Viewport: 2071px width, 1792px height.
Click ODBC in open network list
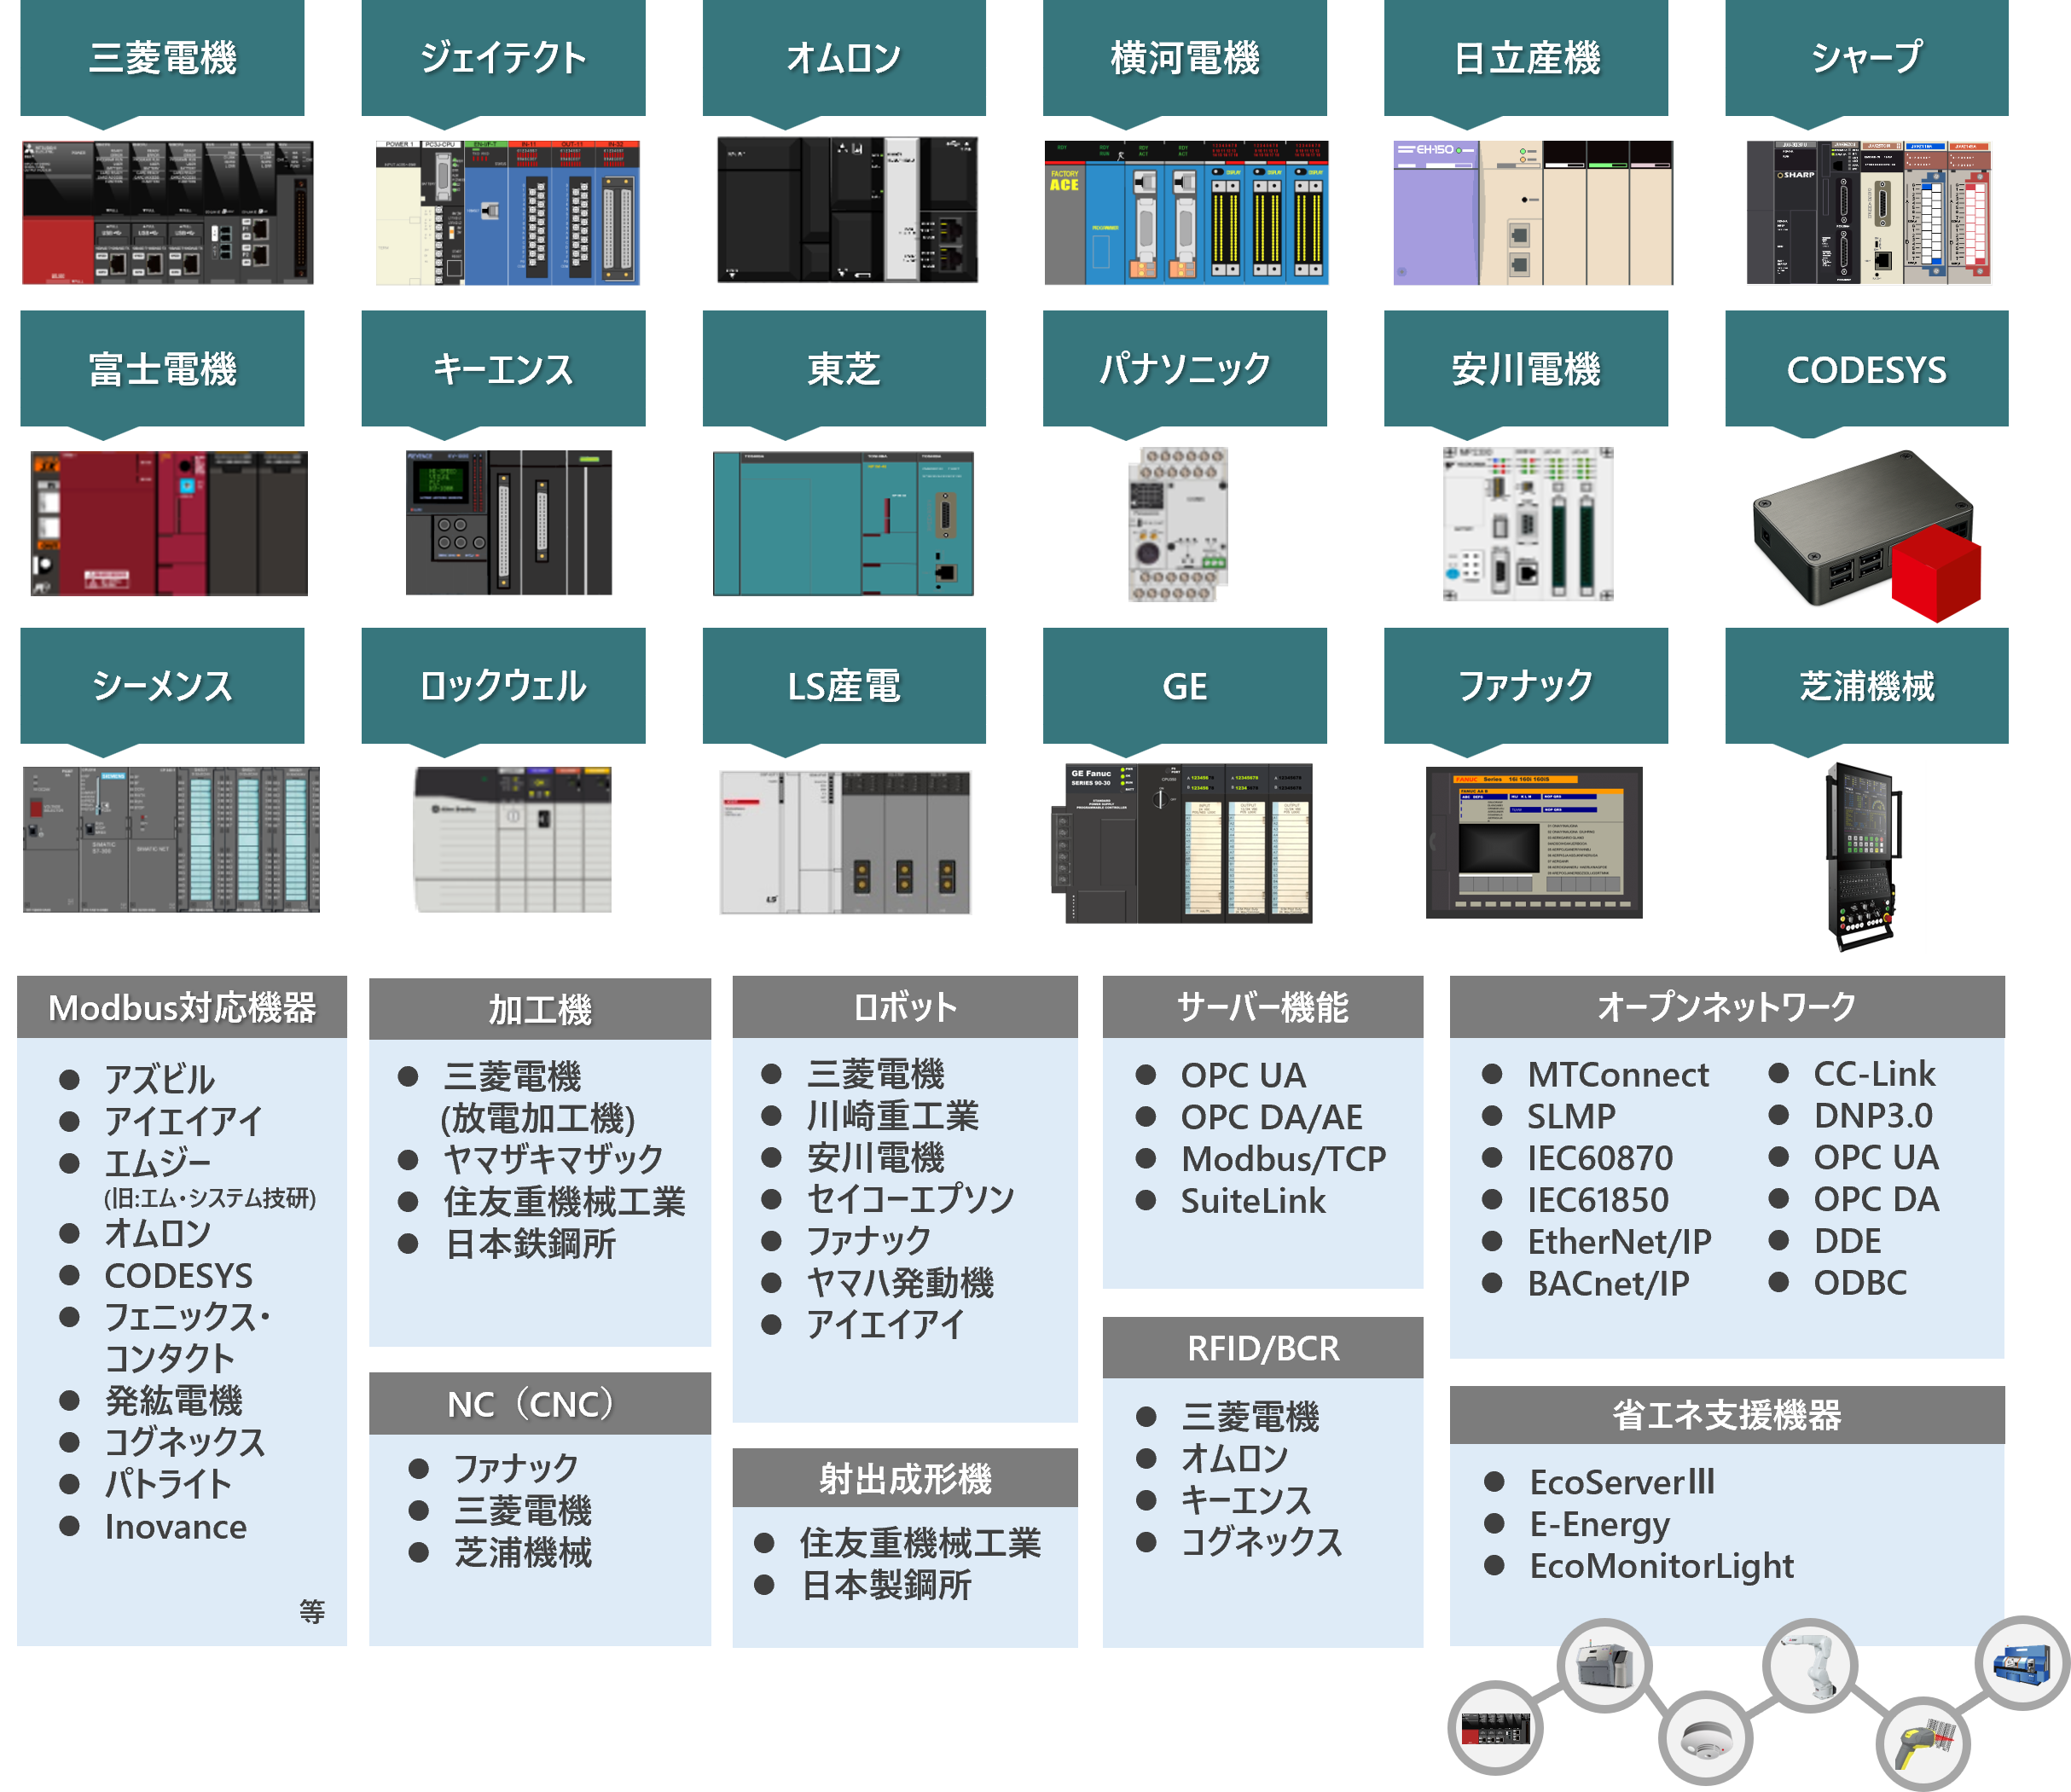click(1860, 1283)
